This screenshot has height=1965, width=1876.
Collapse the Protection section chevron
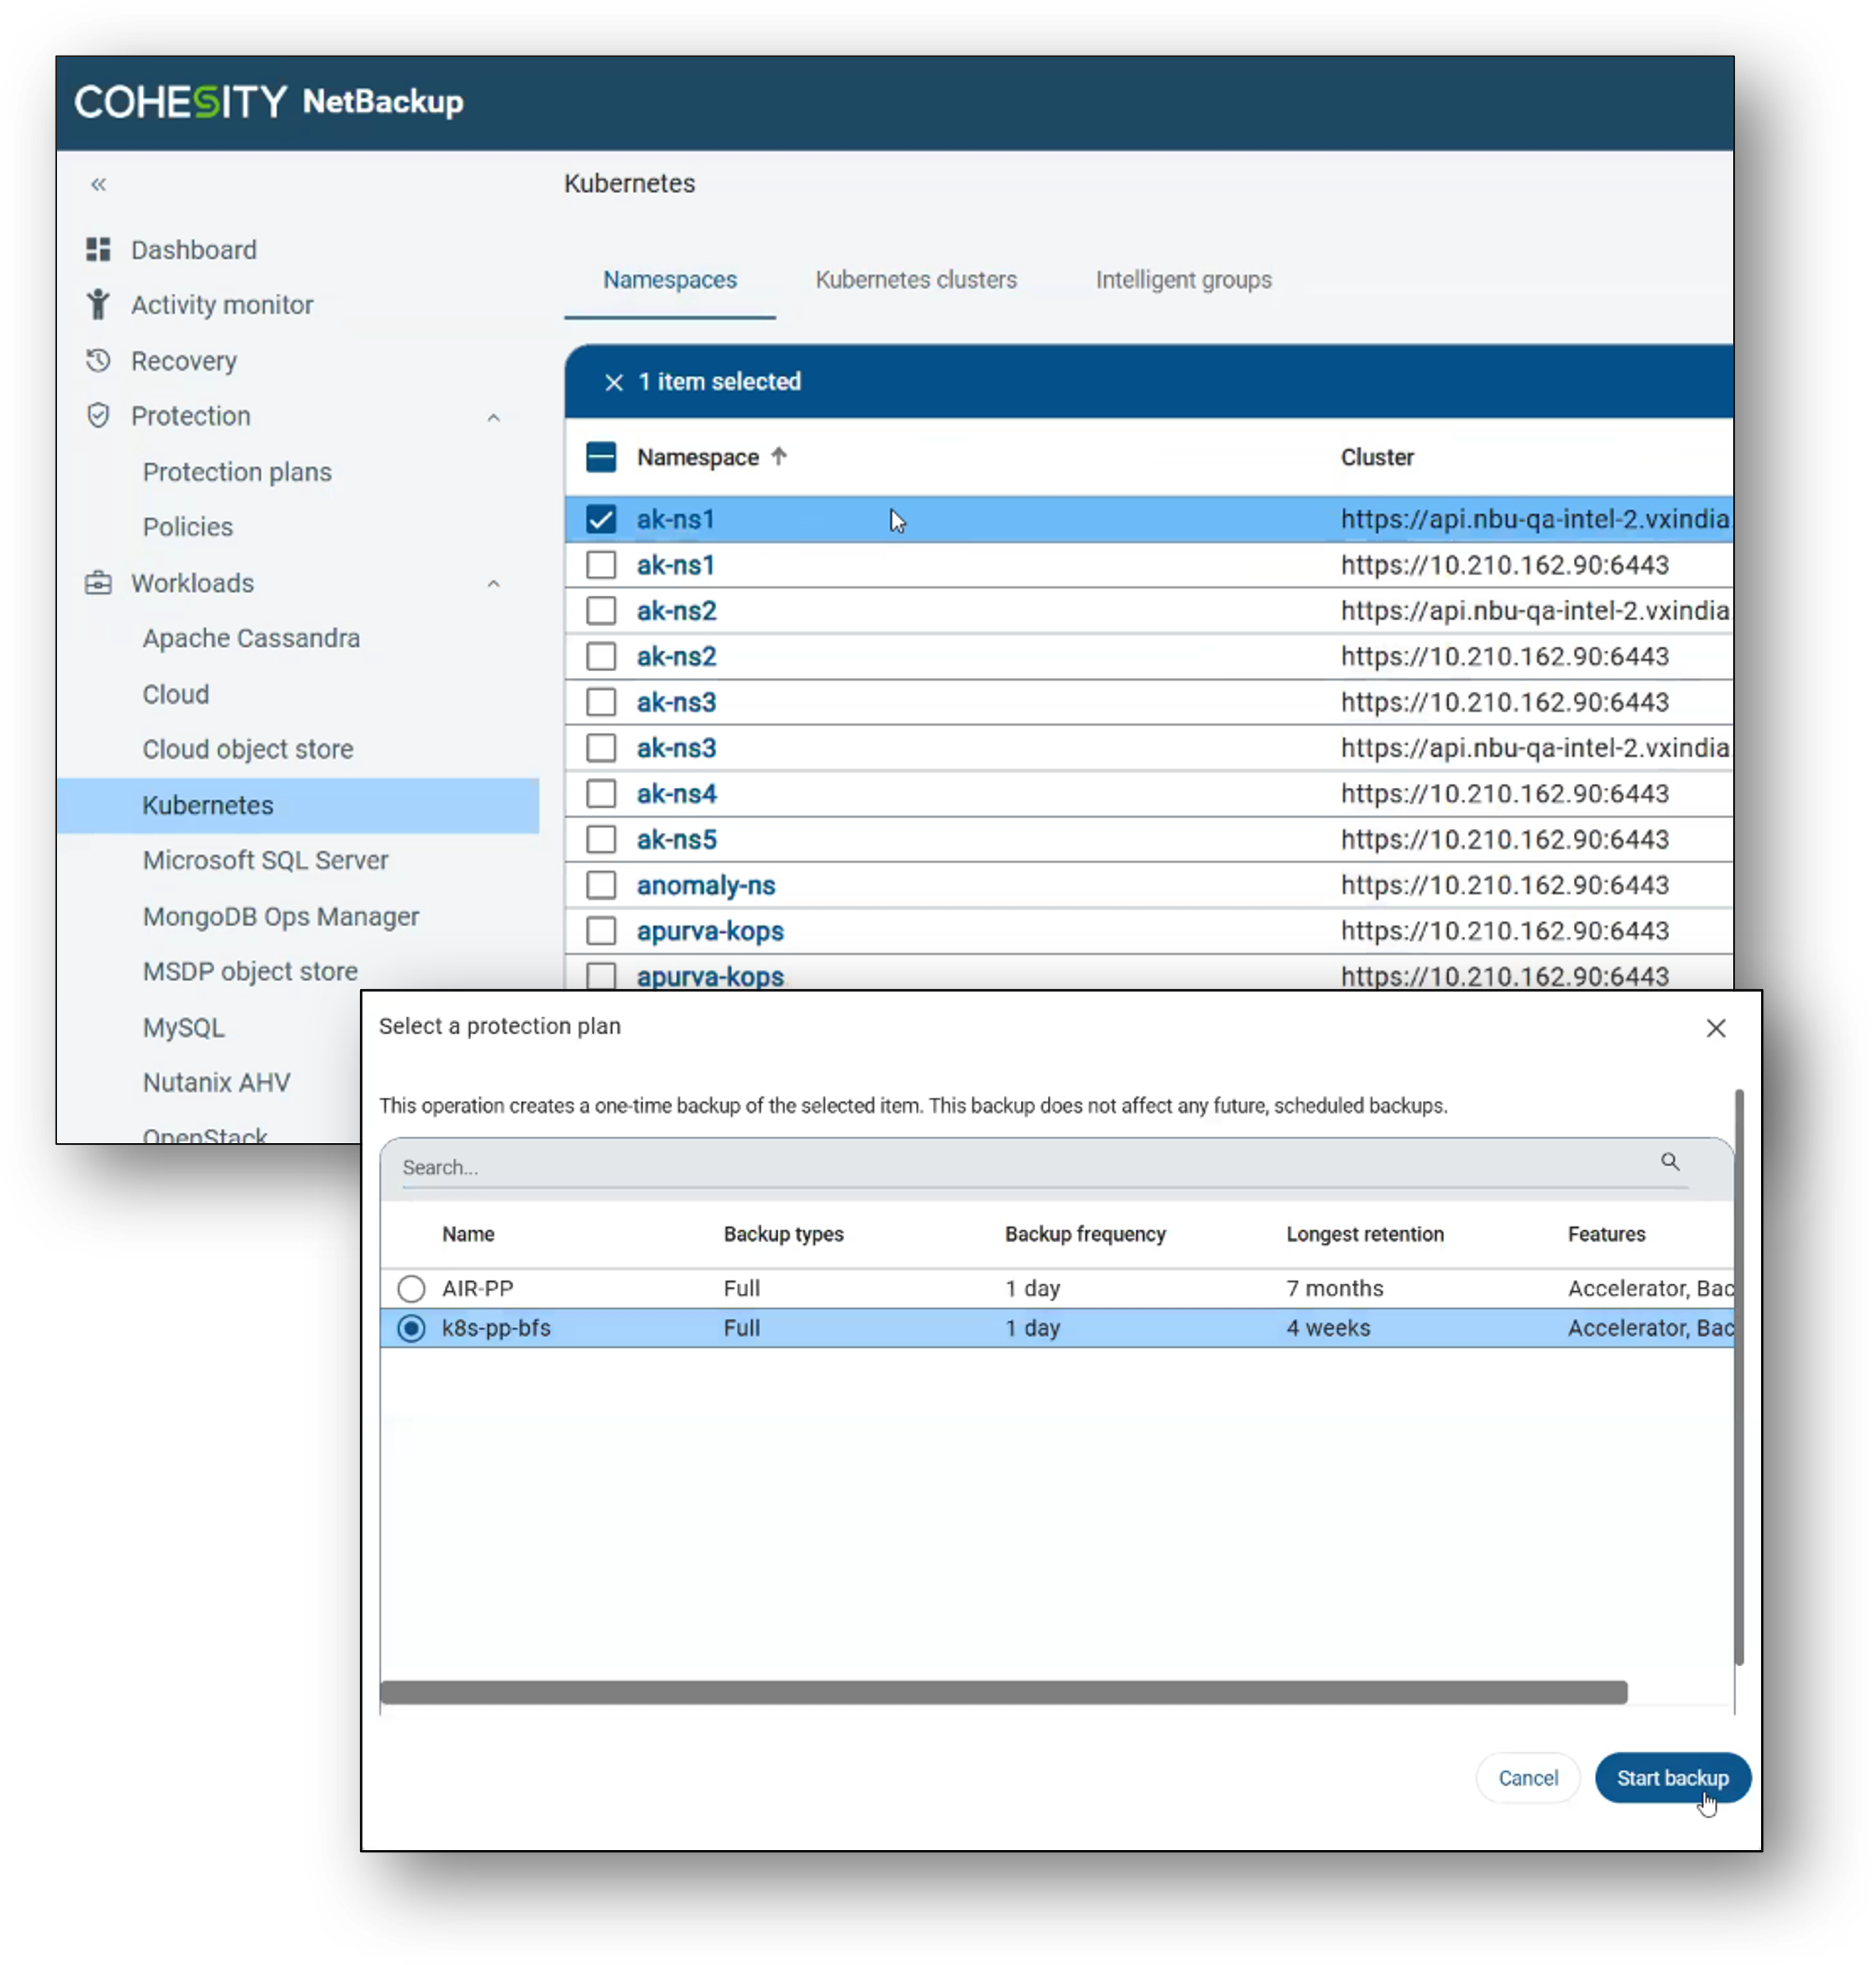pos(493,417)
